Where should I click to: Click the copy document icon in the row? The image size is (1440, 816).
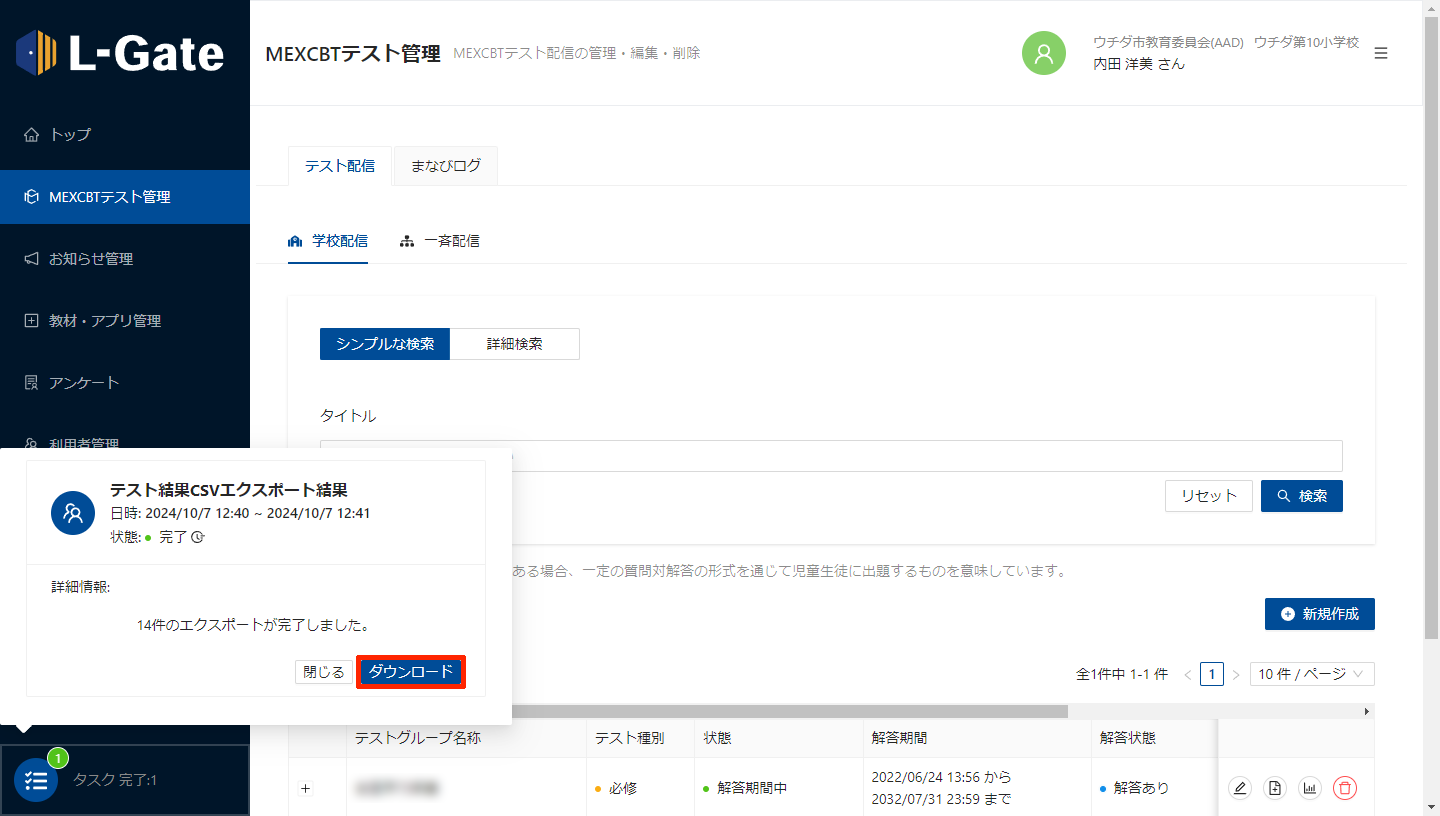[x=1275, y=788]
